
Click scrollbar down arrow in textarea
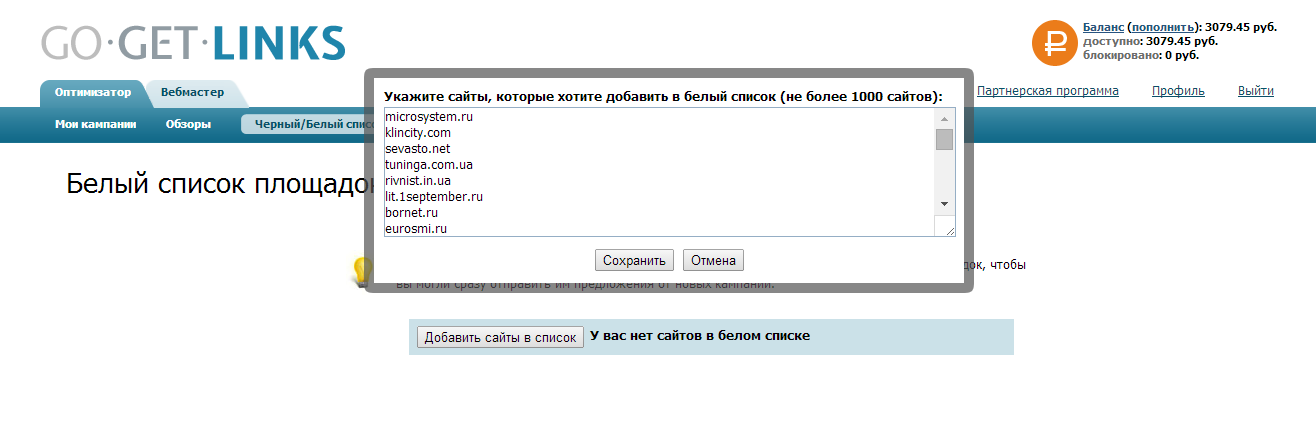point(944,203)
